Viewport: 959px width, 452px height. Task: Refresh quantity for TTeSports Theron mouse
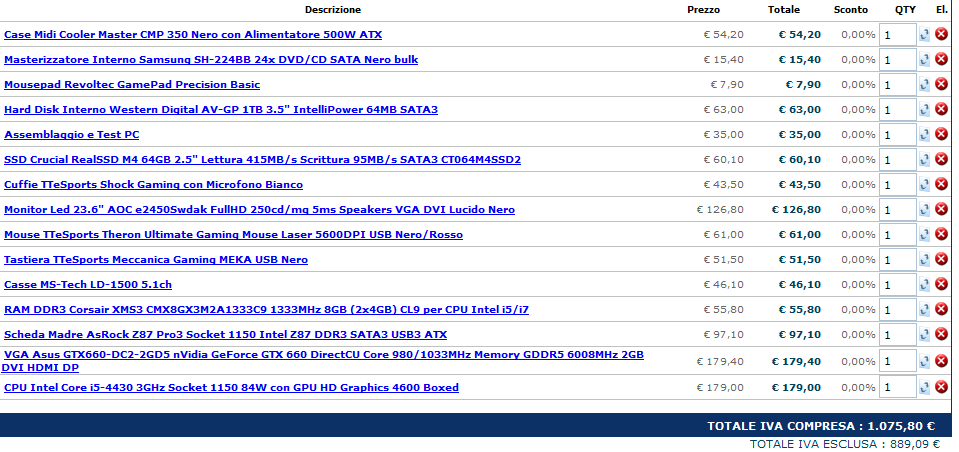[924, 235]
